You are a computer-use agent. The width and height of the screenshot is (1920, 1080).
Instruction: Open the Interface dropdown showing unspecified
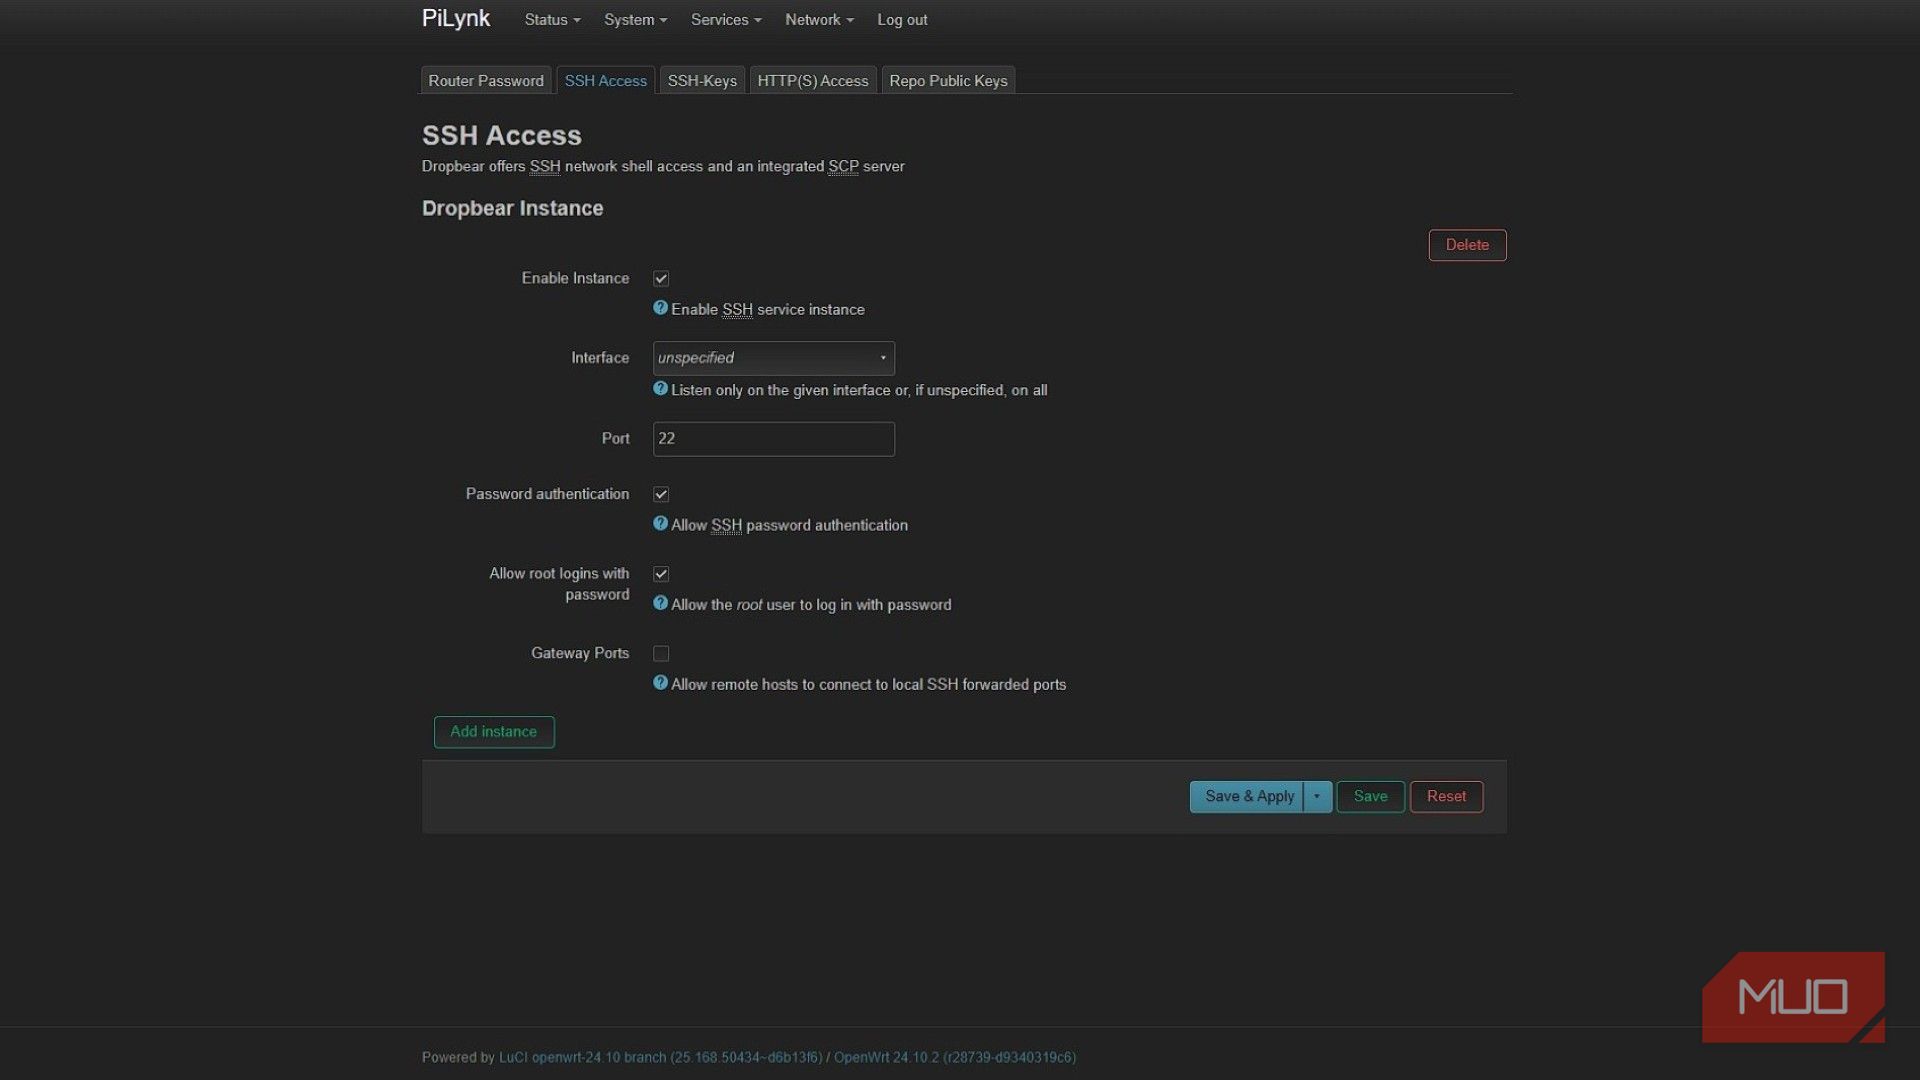pyautogui.click(x=773, y=358)
